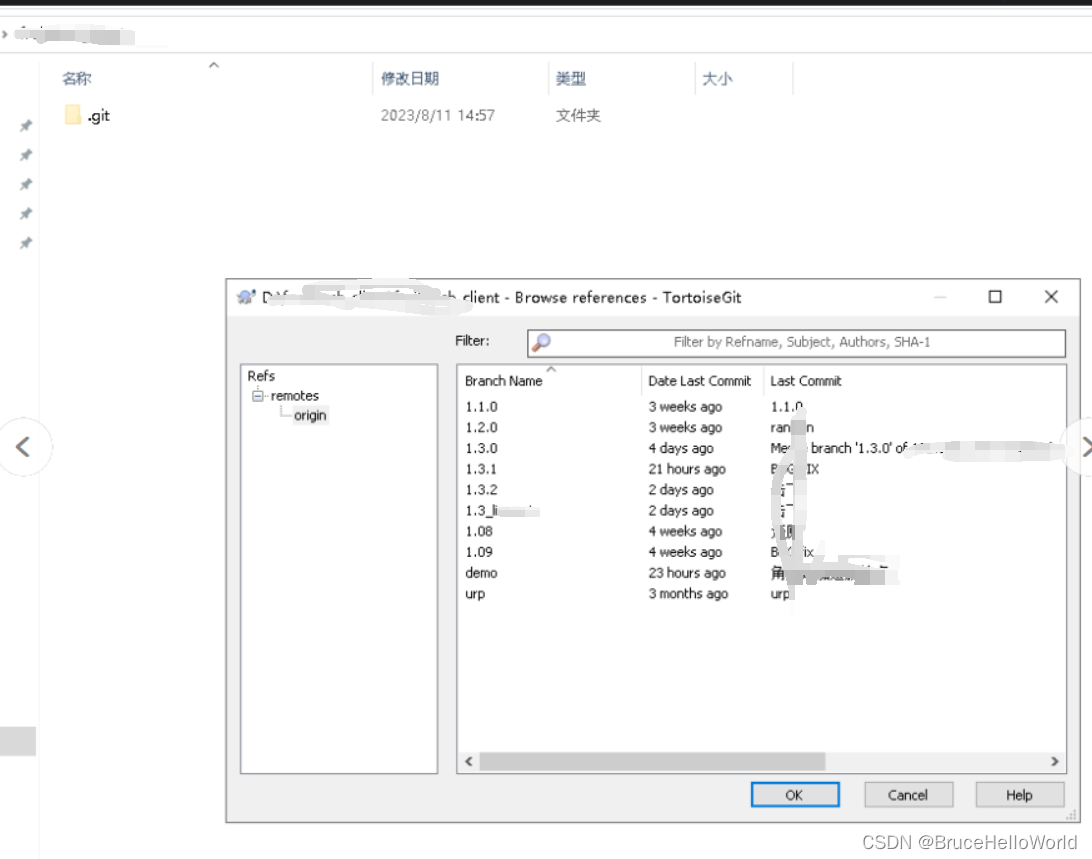Image resolution: width=1092 pixels, height=859 pixels.
Task: Select the demo branch in the list
Action: [x=480, y=572]
